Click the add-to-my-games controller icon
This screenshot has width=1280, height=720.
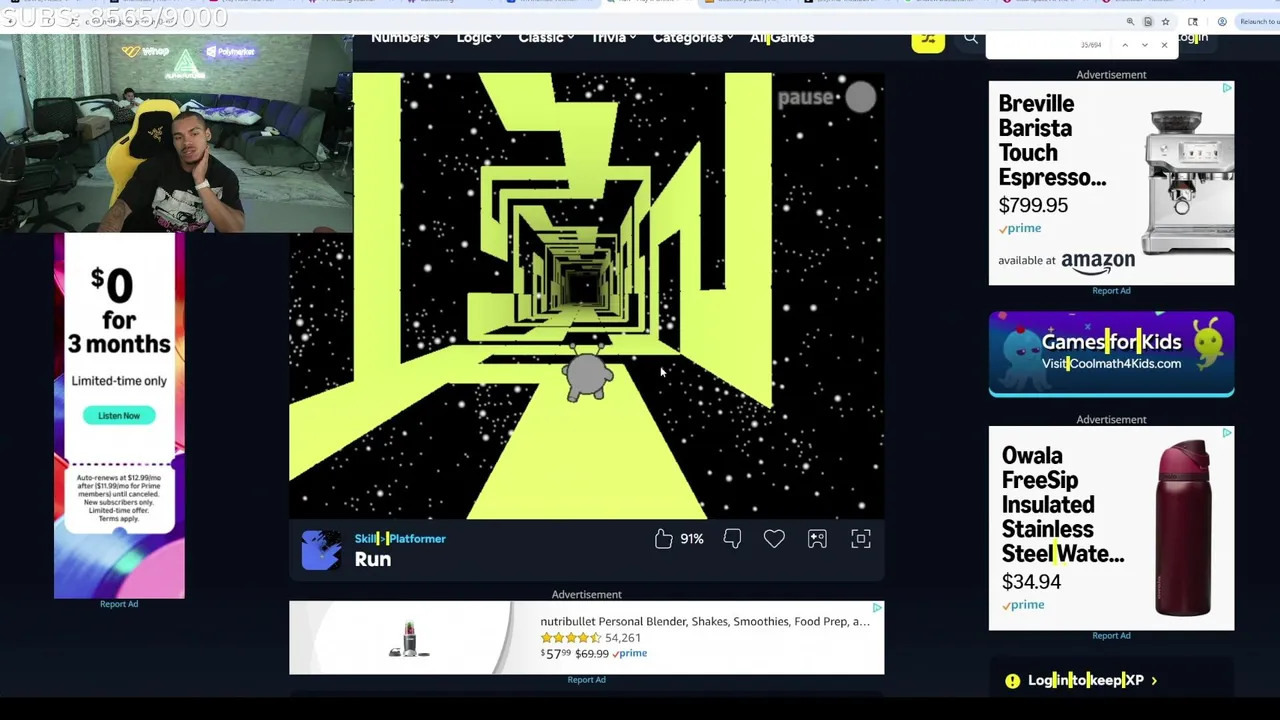(817, 539)
